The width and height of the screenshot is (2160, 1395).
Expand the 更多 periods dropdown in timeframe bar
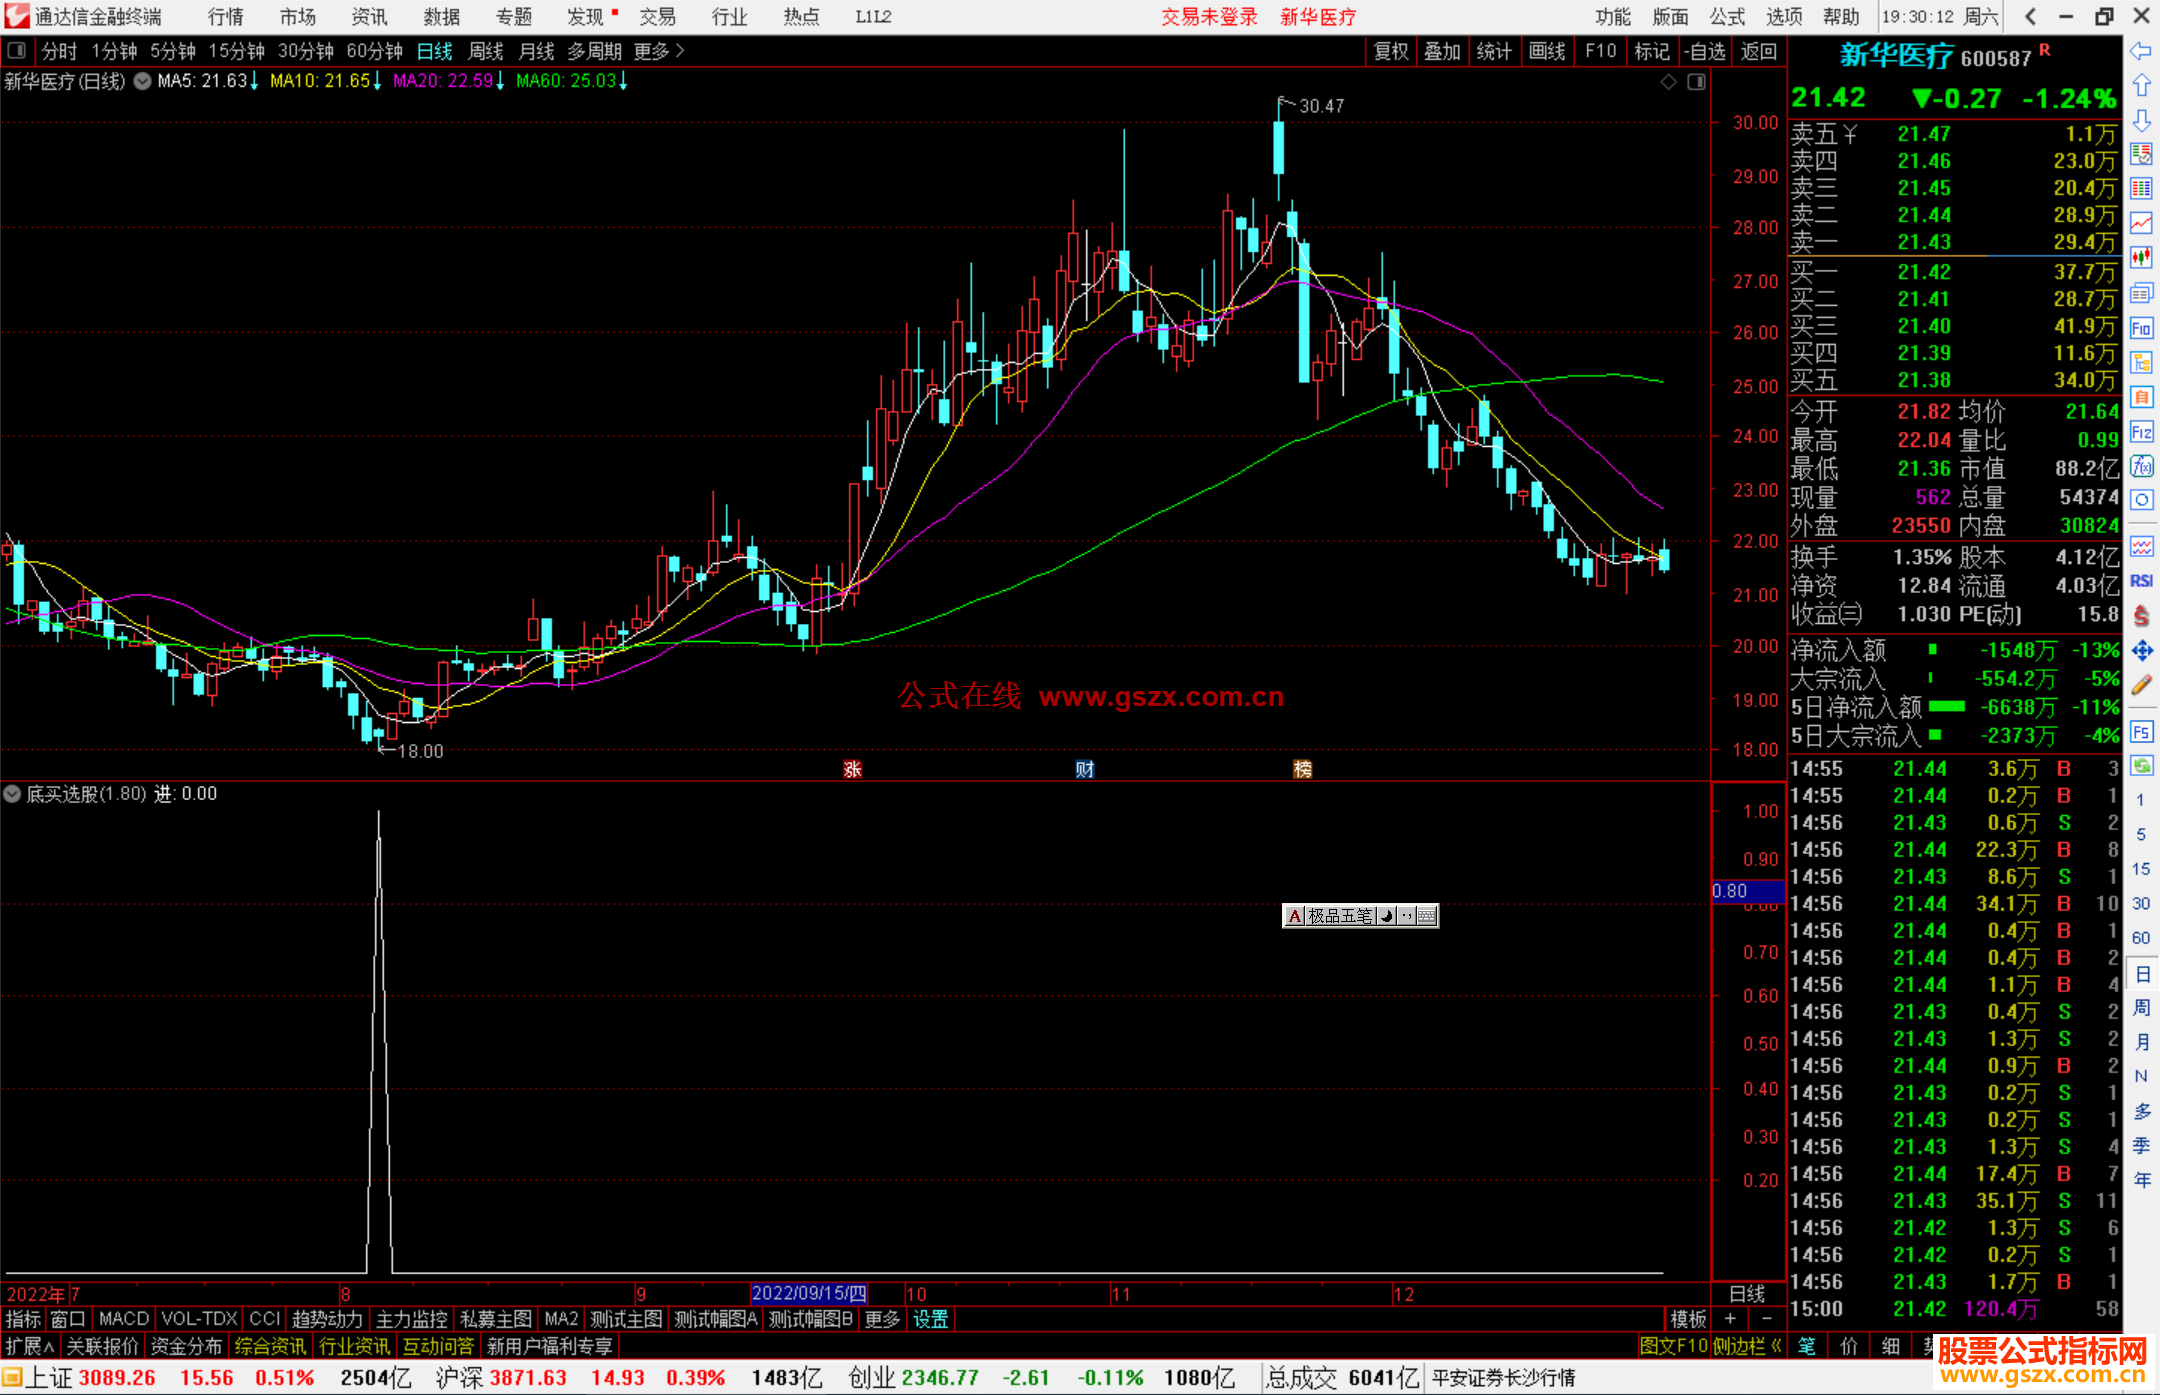click(659, 51)
